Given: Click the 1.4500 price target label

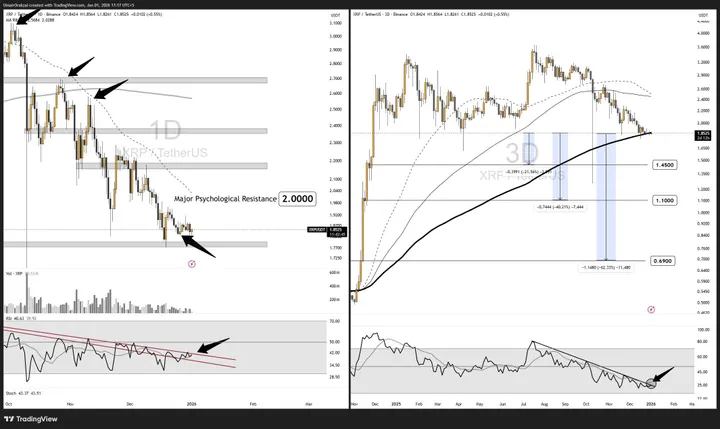Looking at the screenshot, I should [x=665, y=164].
